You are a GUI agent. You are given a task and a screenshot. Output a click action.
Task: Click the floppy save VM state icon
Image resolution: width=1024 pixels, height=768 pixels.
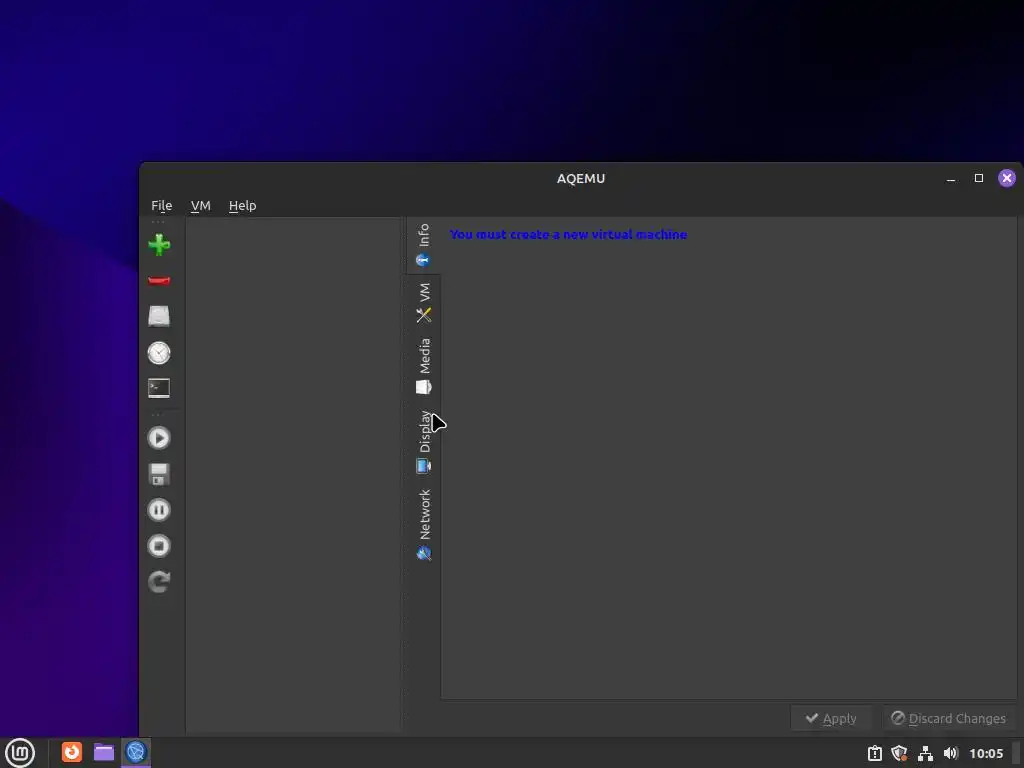(159, 474)
